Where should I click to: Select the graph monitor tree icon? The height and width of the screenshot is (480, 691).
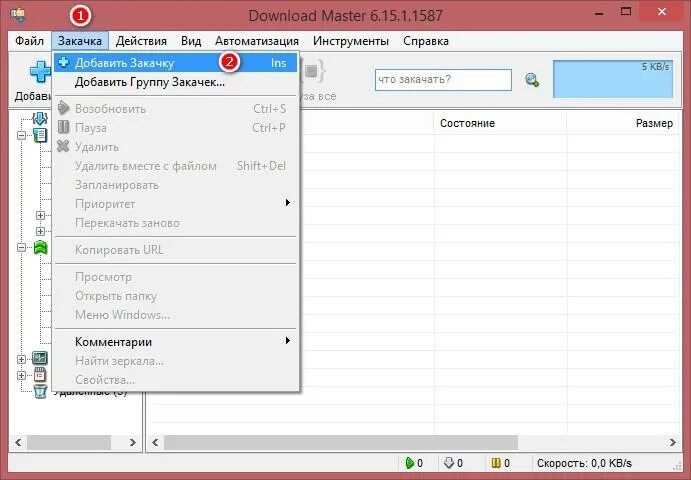coord(40,358)
